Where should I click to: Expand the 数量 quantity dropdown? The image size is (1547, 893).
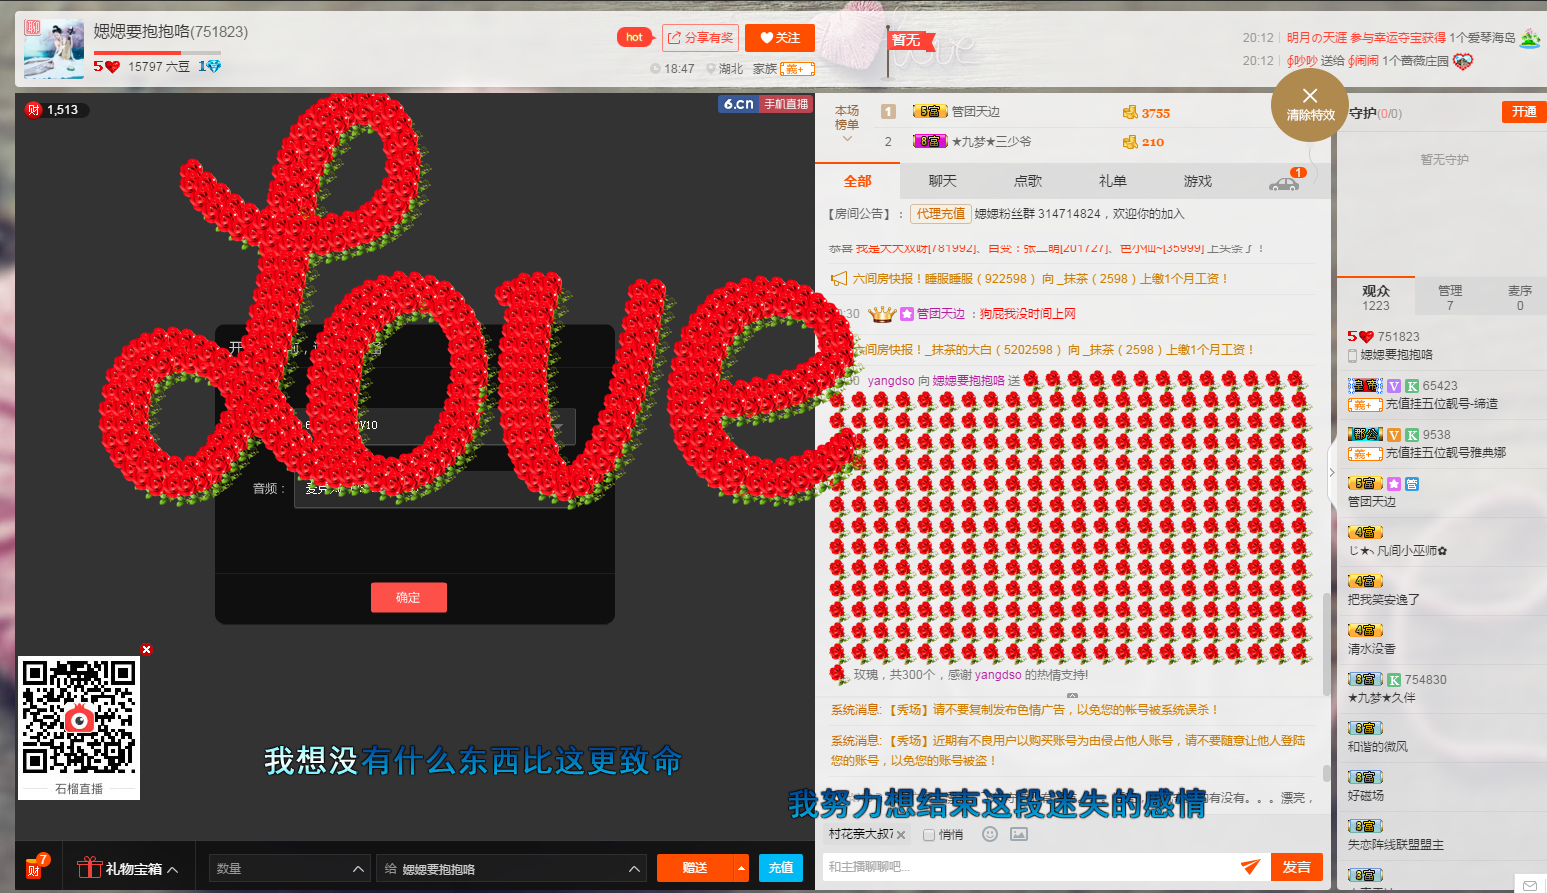tap(288, 868)
